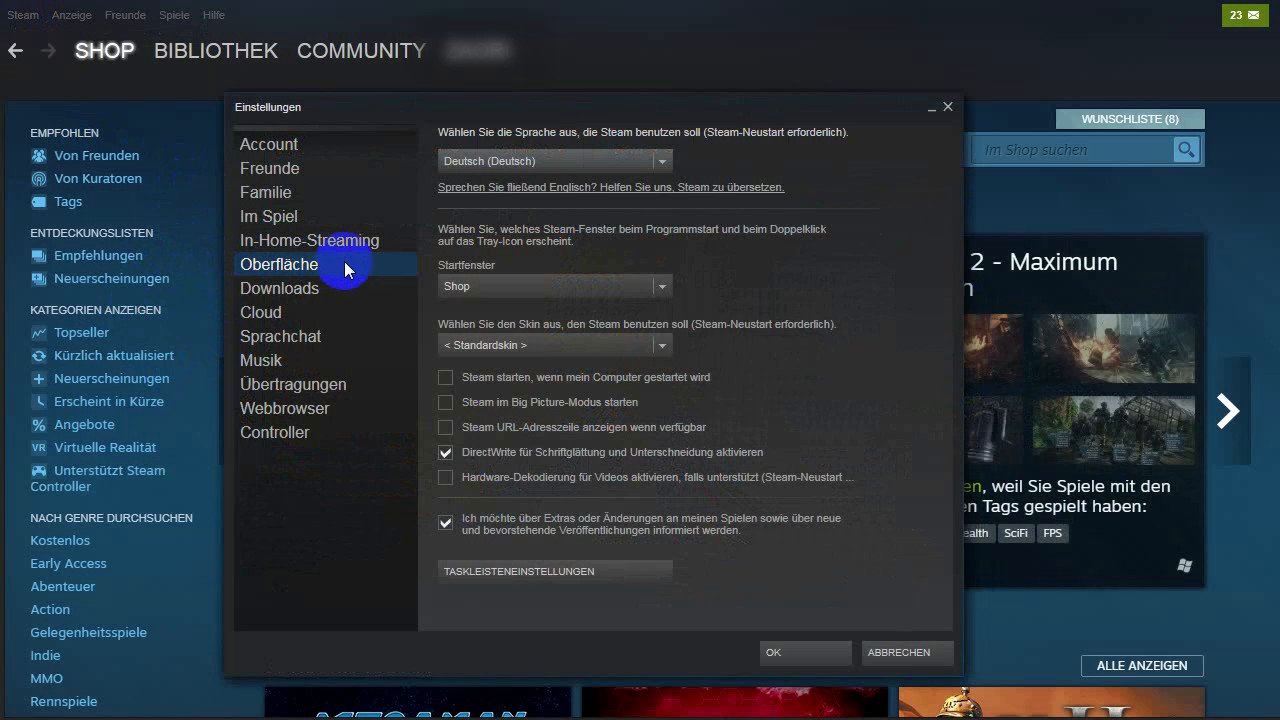This screenshot has height=720, width=1280.
Task: Click the Empfehlungen icon
Action: point(38,256)
